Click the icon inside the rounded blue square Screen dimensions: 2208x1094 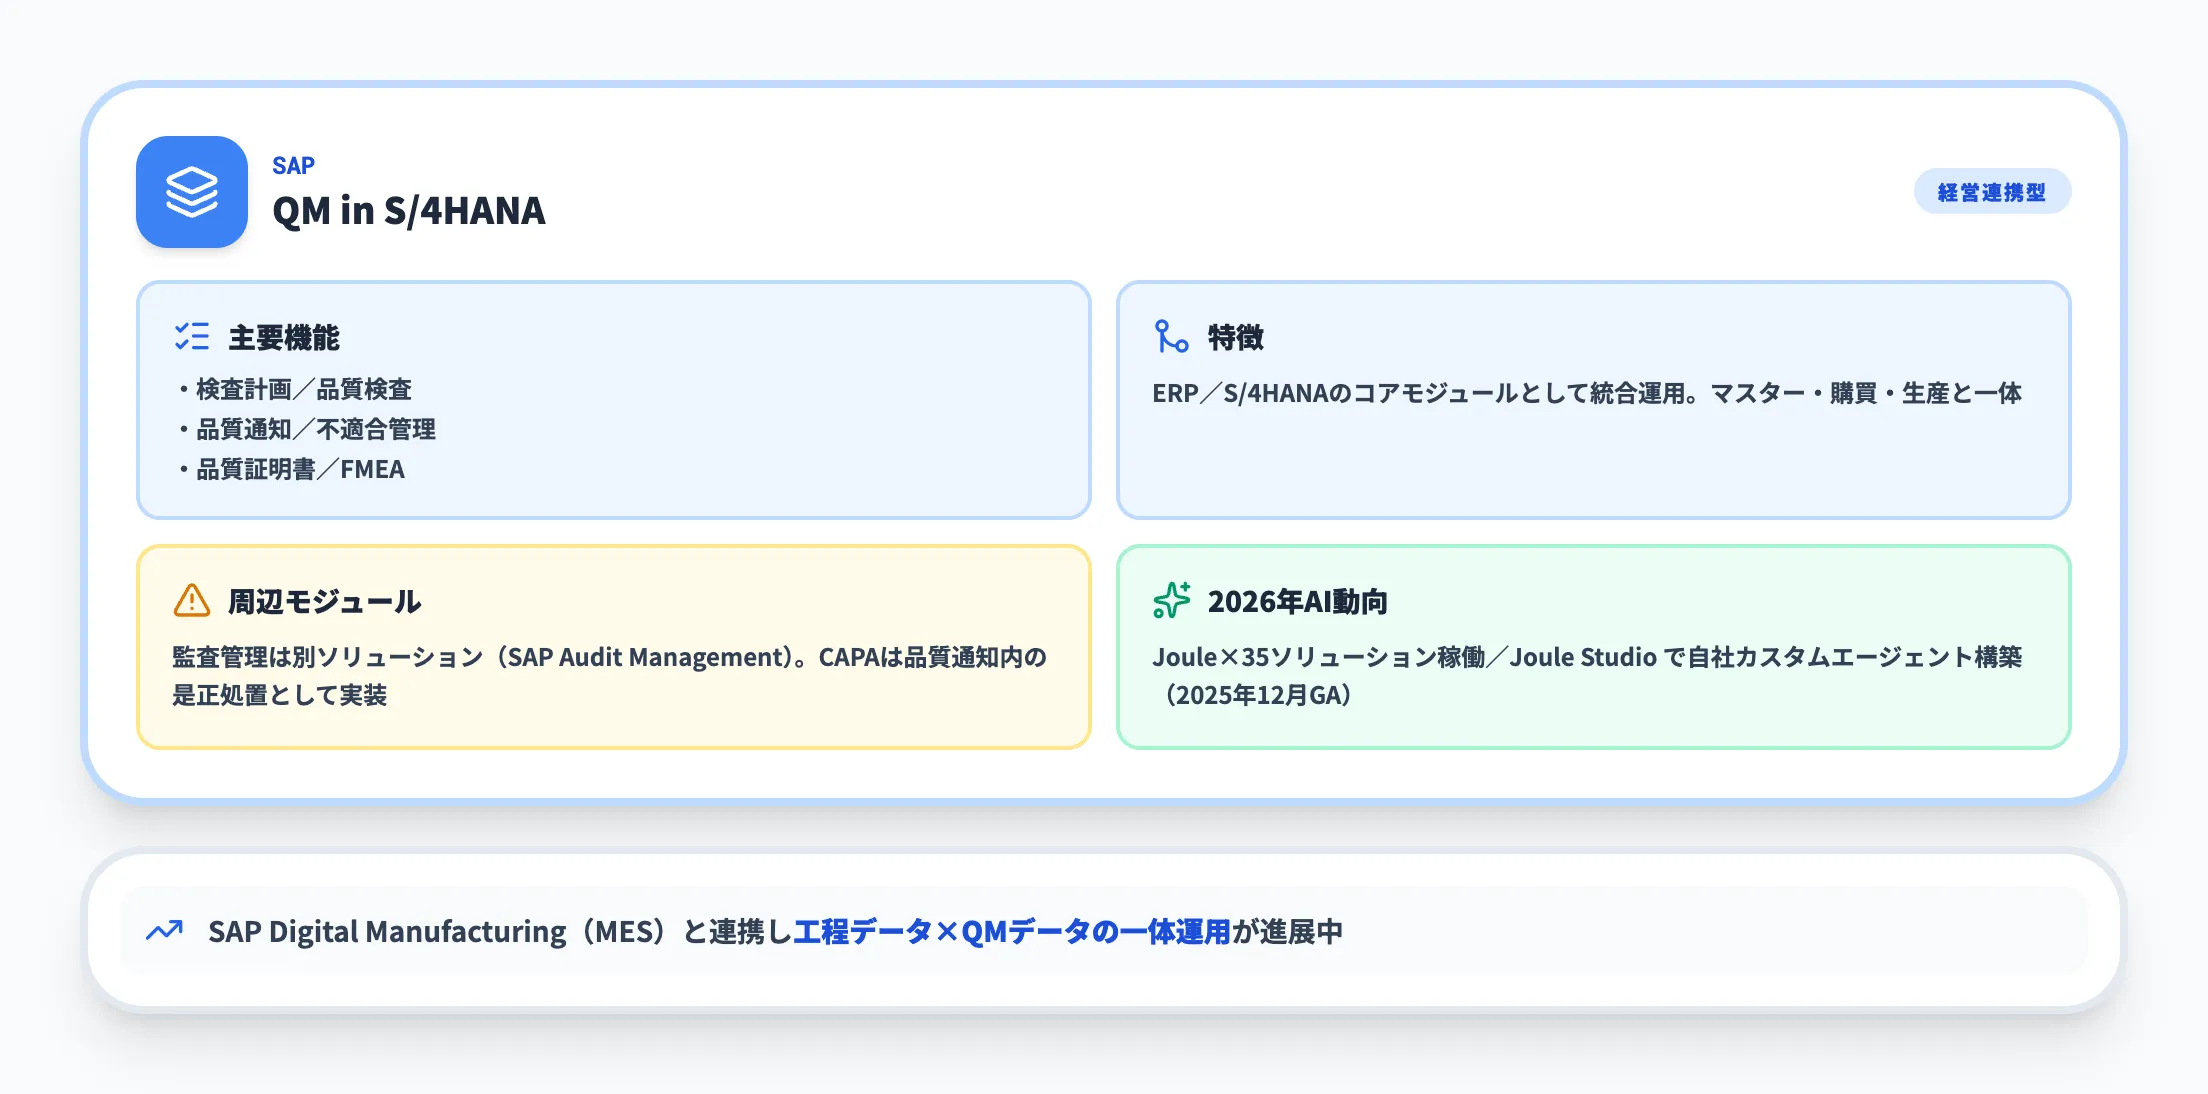tap(191, 192)
